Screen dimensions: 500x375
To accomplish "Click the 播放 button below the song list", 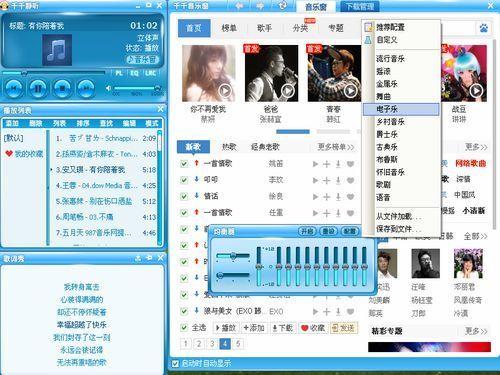I will [226, 328].
